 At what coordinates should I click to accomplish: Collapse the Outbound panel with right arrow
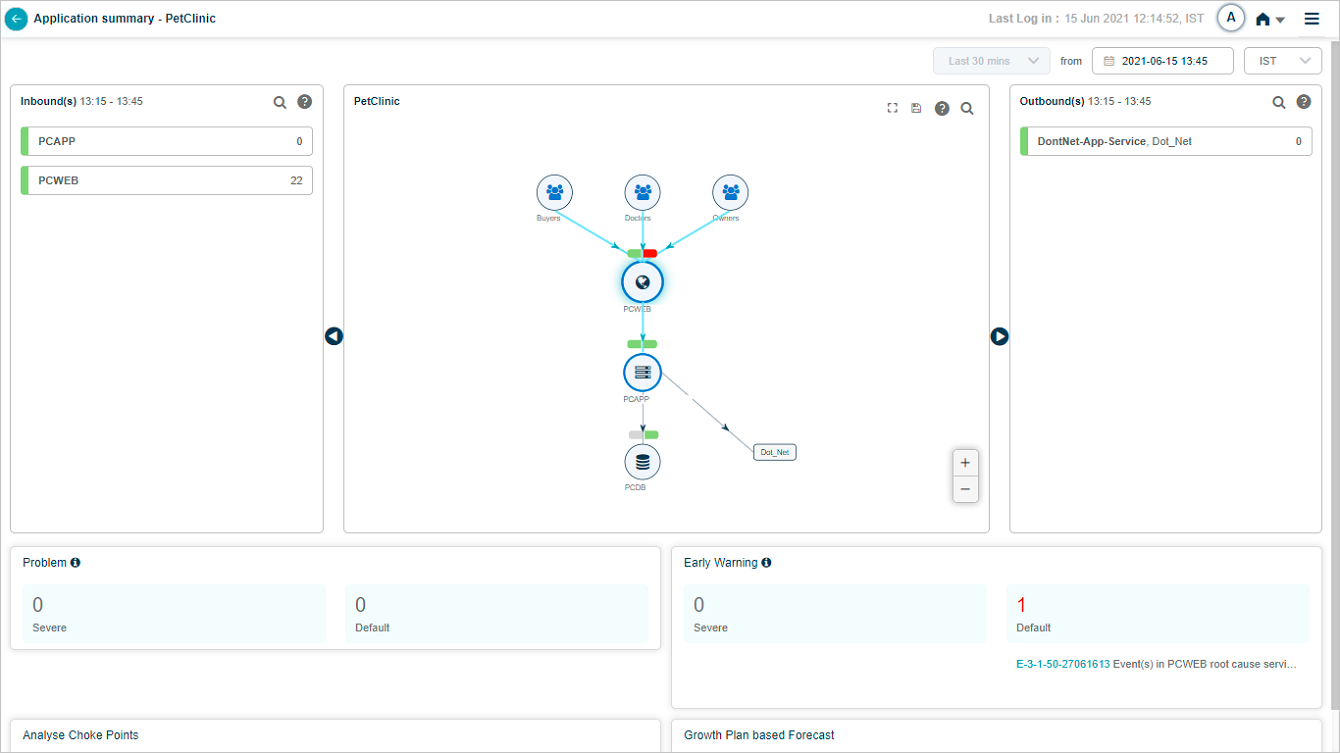click(x=999, y=336)
